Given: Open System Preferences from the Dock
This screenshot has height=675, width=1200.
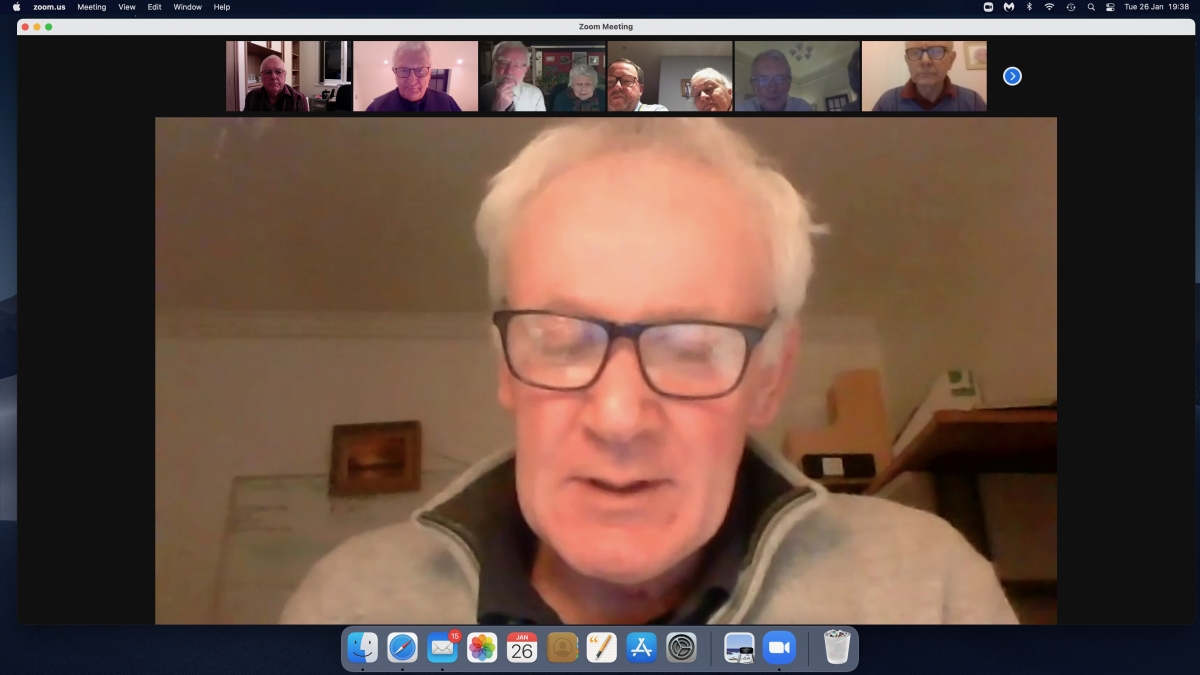Looking at the screenshot, I should click(x=681, y=648).
